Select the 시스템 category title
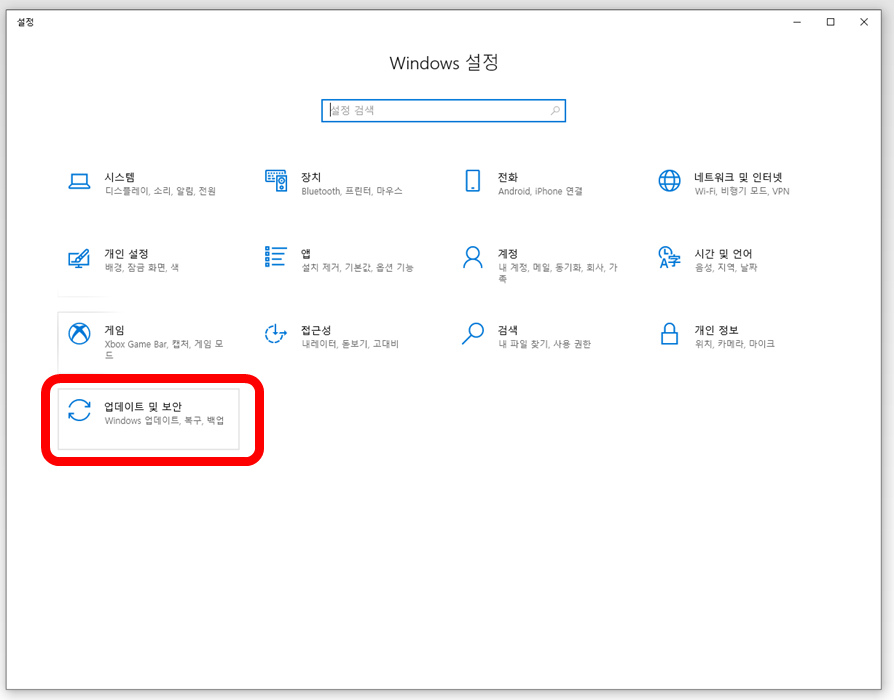This screenshot has width=894, height=700. (120, 177)
